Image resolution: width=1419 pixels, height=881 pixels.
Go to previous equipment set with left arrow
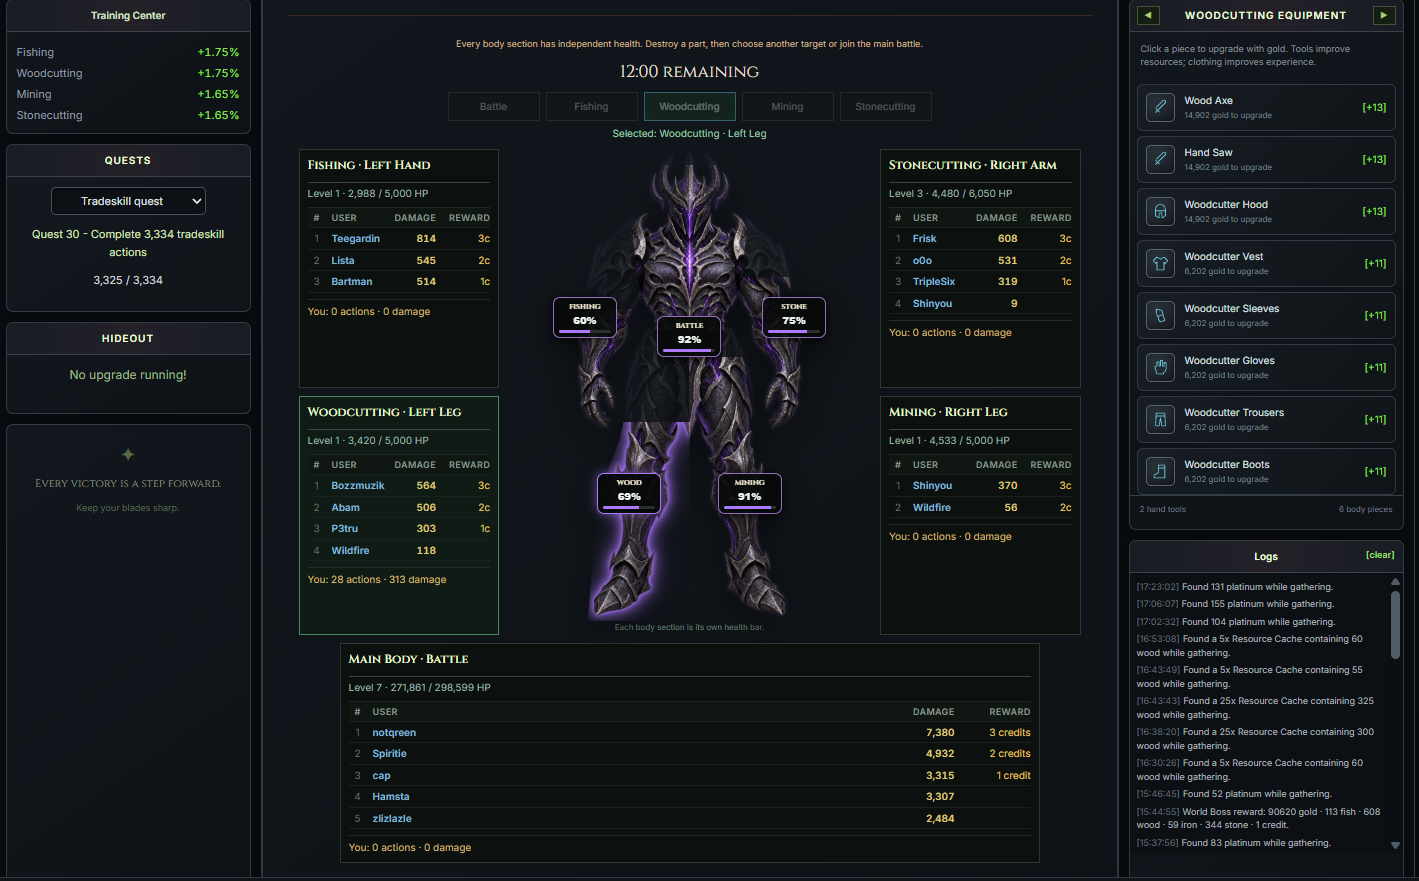coord(1148,15)
